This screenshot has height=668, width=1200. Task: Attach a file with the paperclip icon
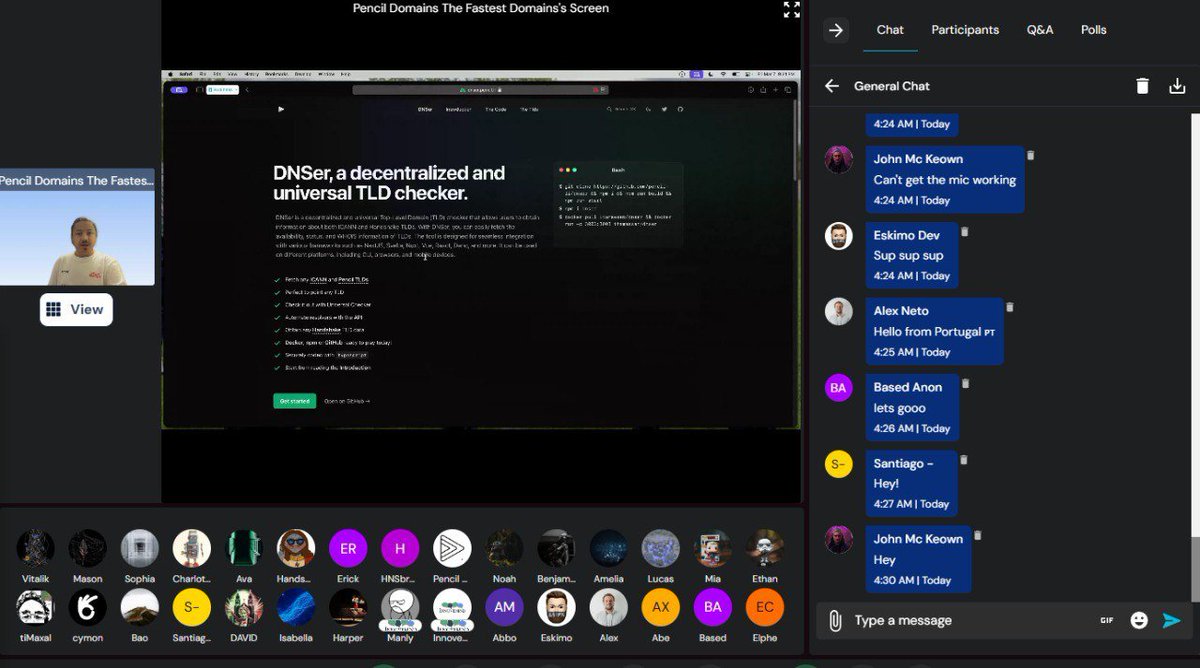point(835,621)
